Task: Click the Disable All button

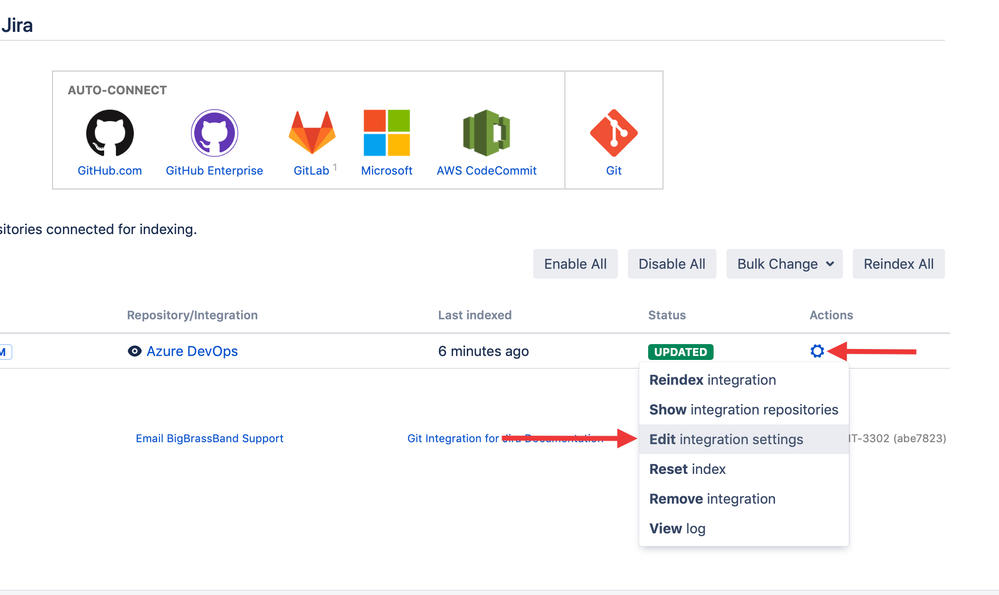Action: pos(672,264)
